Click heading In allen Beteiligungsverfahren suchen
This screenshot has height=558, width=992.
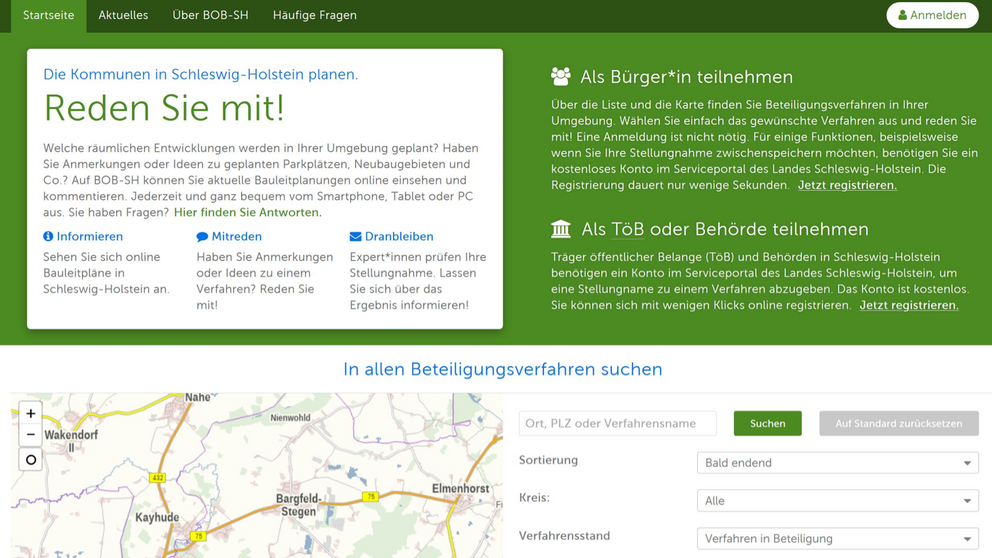tap(503, 369)
